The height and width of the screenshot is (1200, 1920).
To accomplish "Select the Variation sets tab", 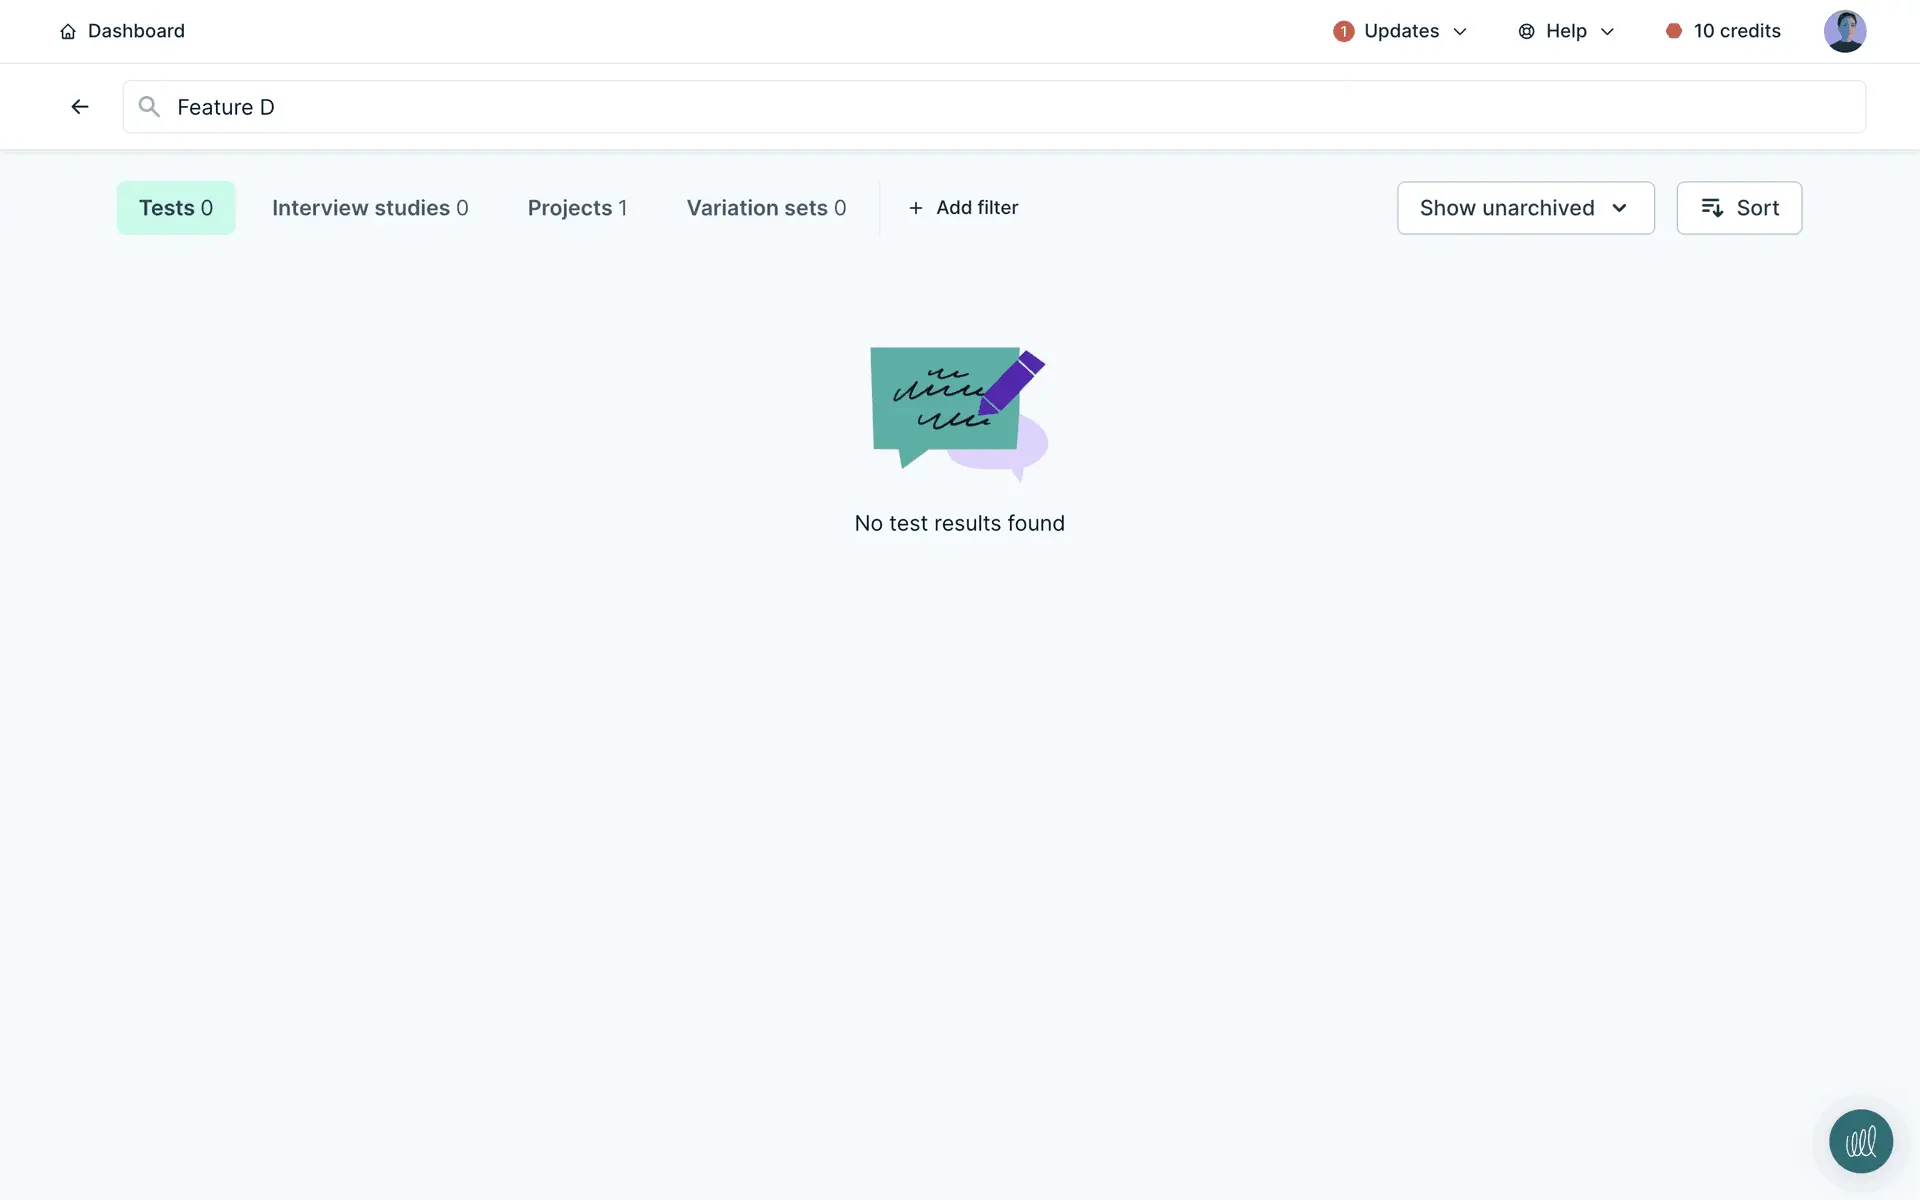I will click(x=766, y=208).
